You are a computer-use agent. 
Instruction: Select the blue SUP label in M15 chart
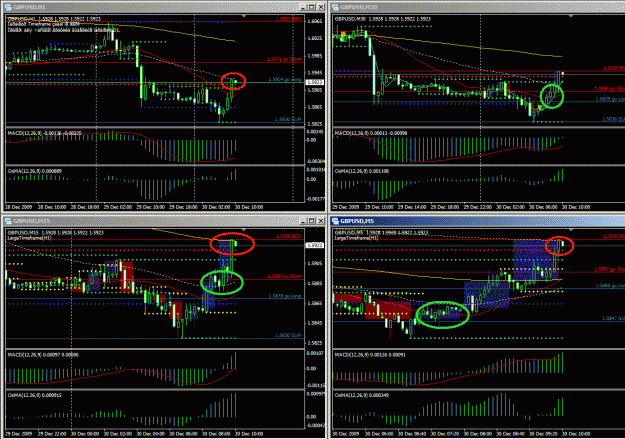pos(288,335)
